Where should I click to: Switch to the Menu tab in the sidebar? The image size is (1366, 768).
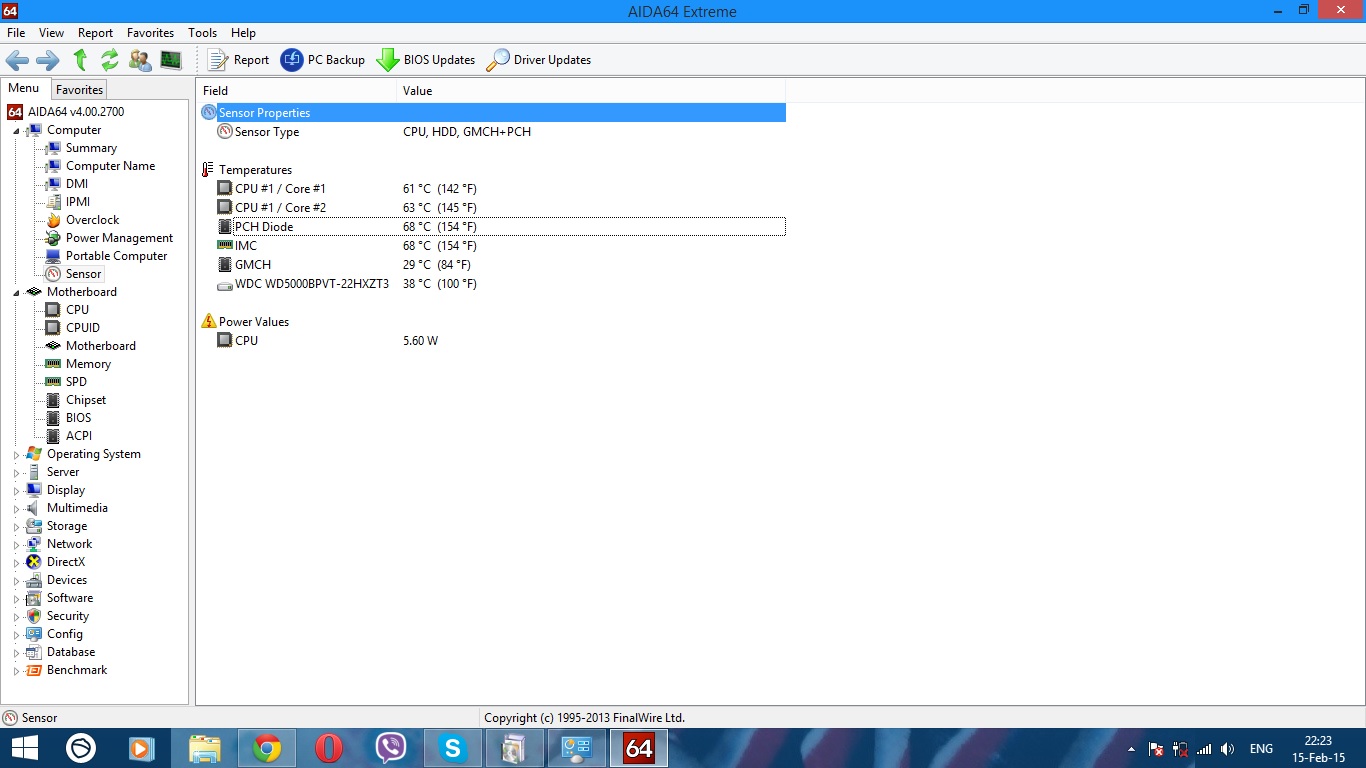coord(24,88)
